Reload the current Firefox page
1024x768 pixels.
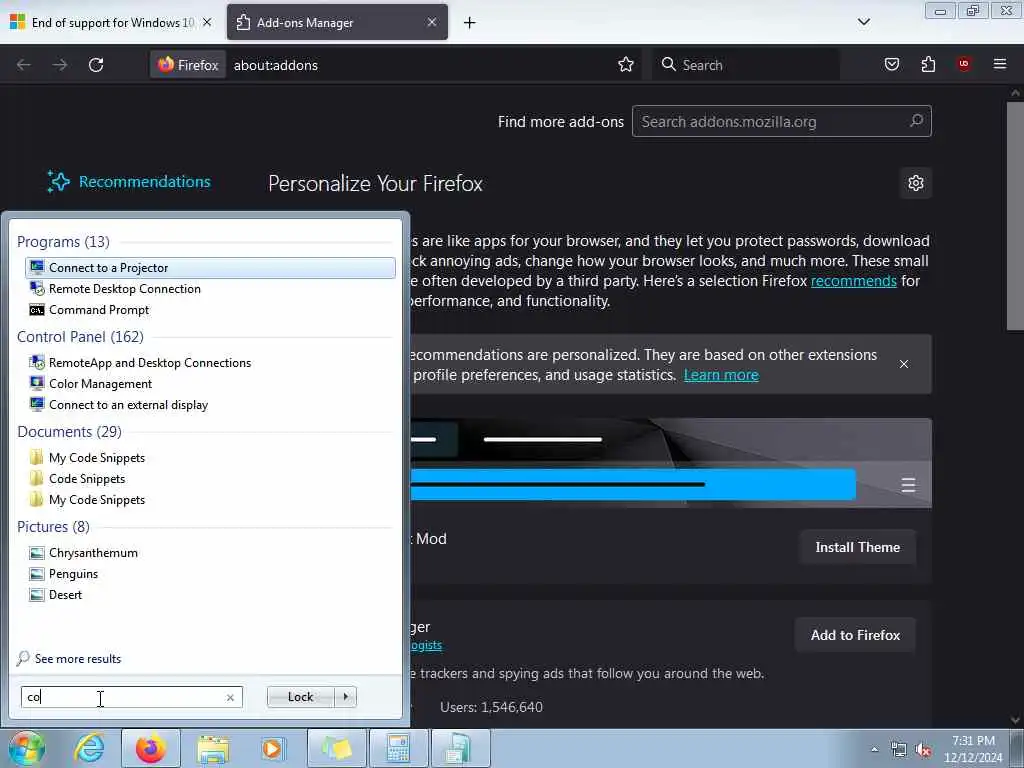click(x=96, y=65)
